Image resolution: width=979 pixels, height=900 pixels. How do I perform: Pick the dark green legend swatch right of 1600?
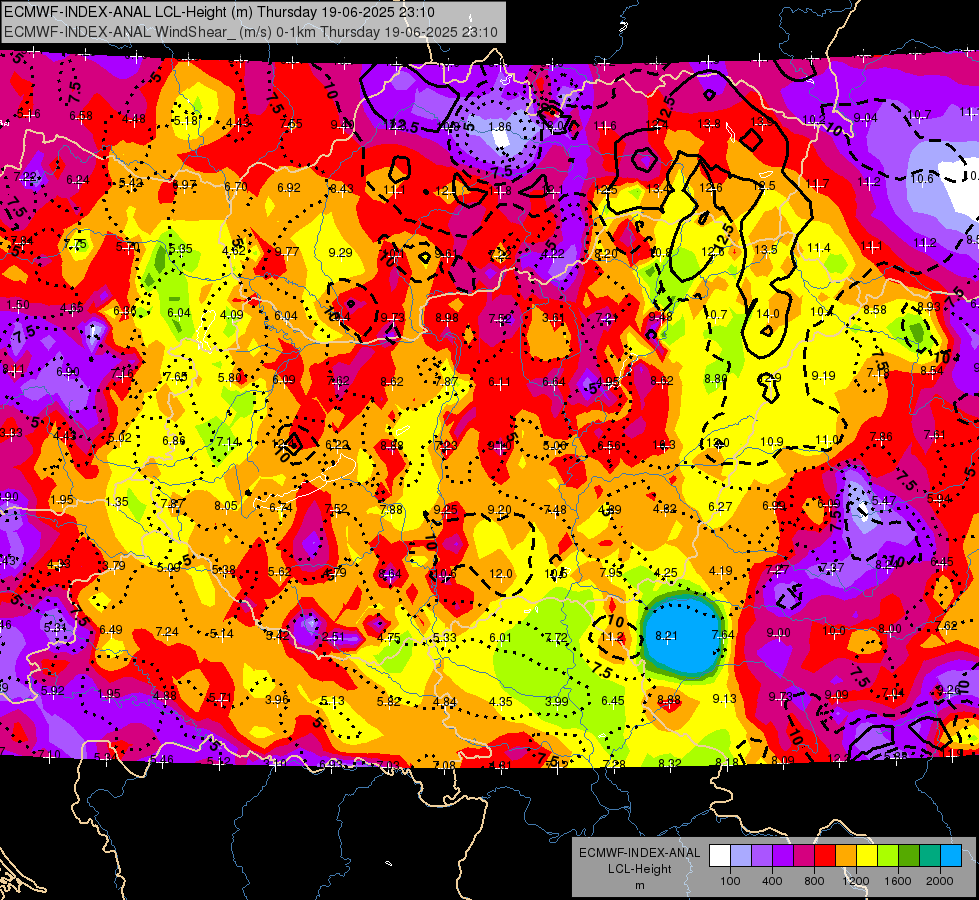point(909,855)
